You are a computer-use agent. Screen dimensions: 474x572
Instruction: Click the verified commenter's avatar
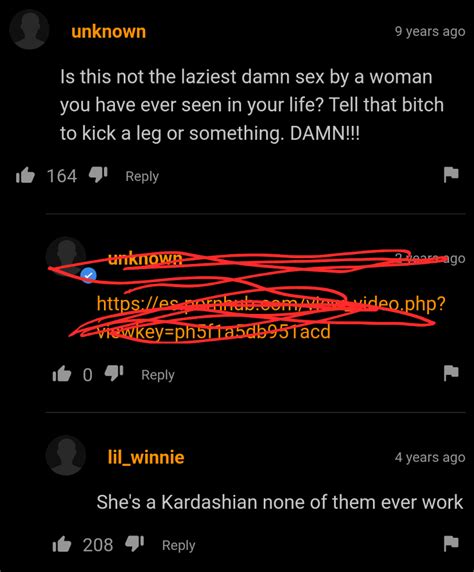tap(66, 257)
